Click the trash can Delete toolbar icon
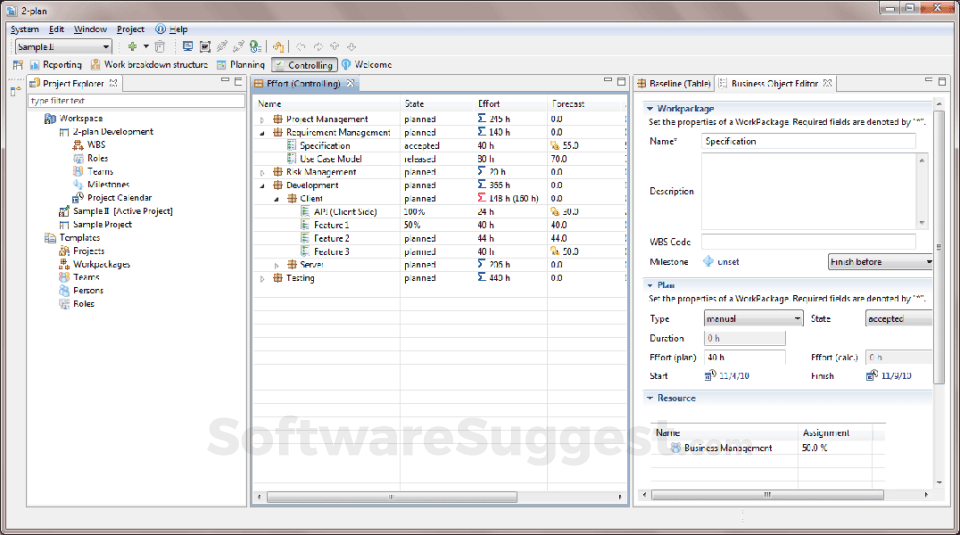 pyautogui.click(x=160, y=47)
